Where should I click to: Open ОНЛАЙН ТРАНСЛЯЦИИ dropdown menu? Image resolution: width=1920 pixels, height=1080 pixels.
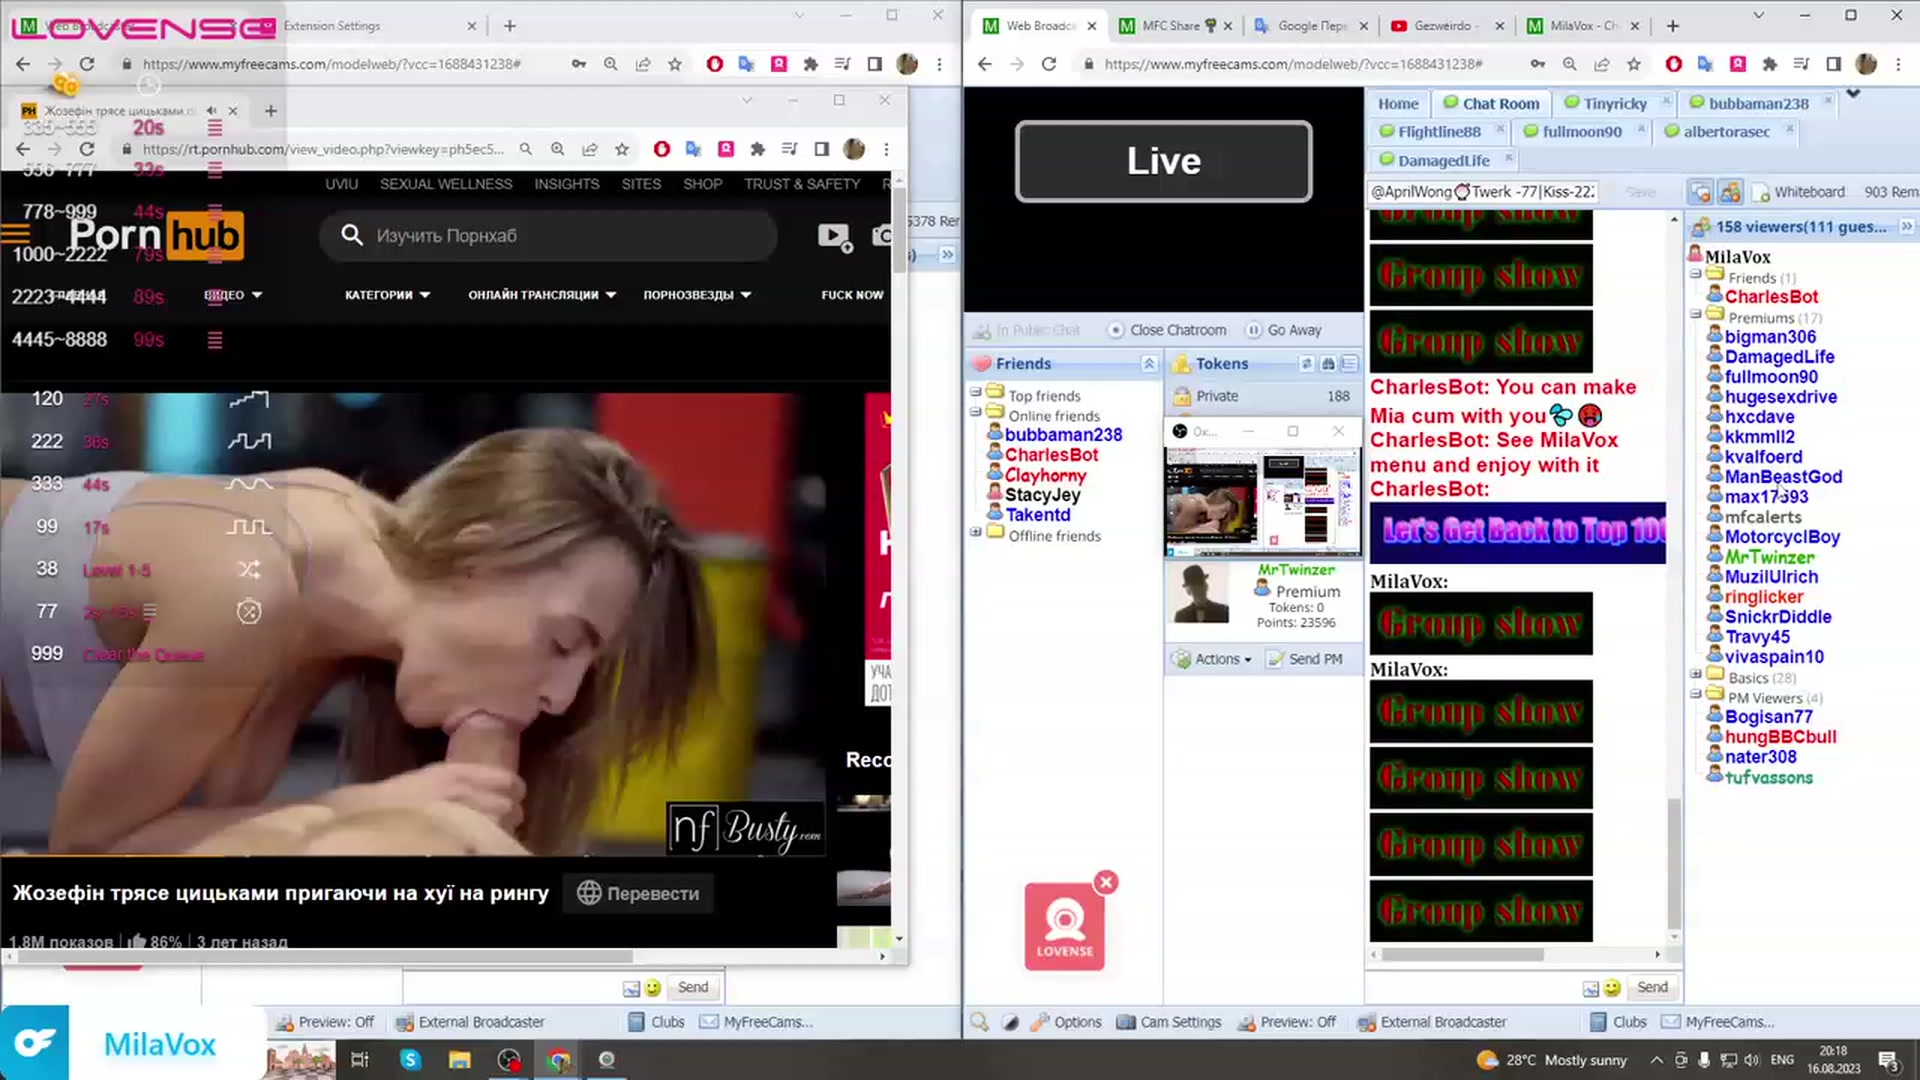click(x=542, y=295)
